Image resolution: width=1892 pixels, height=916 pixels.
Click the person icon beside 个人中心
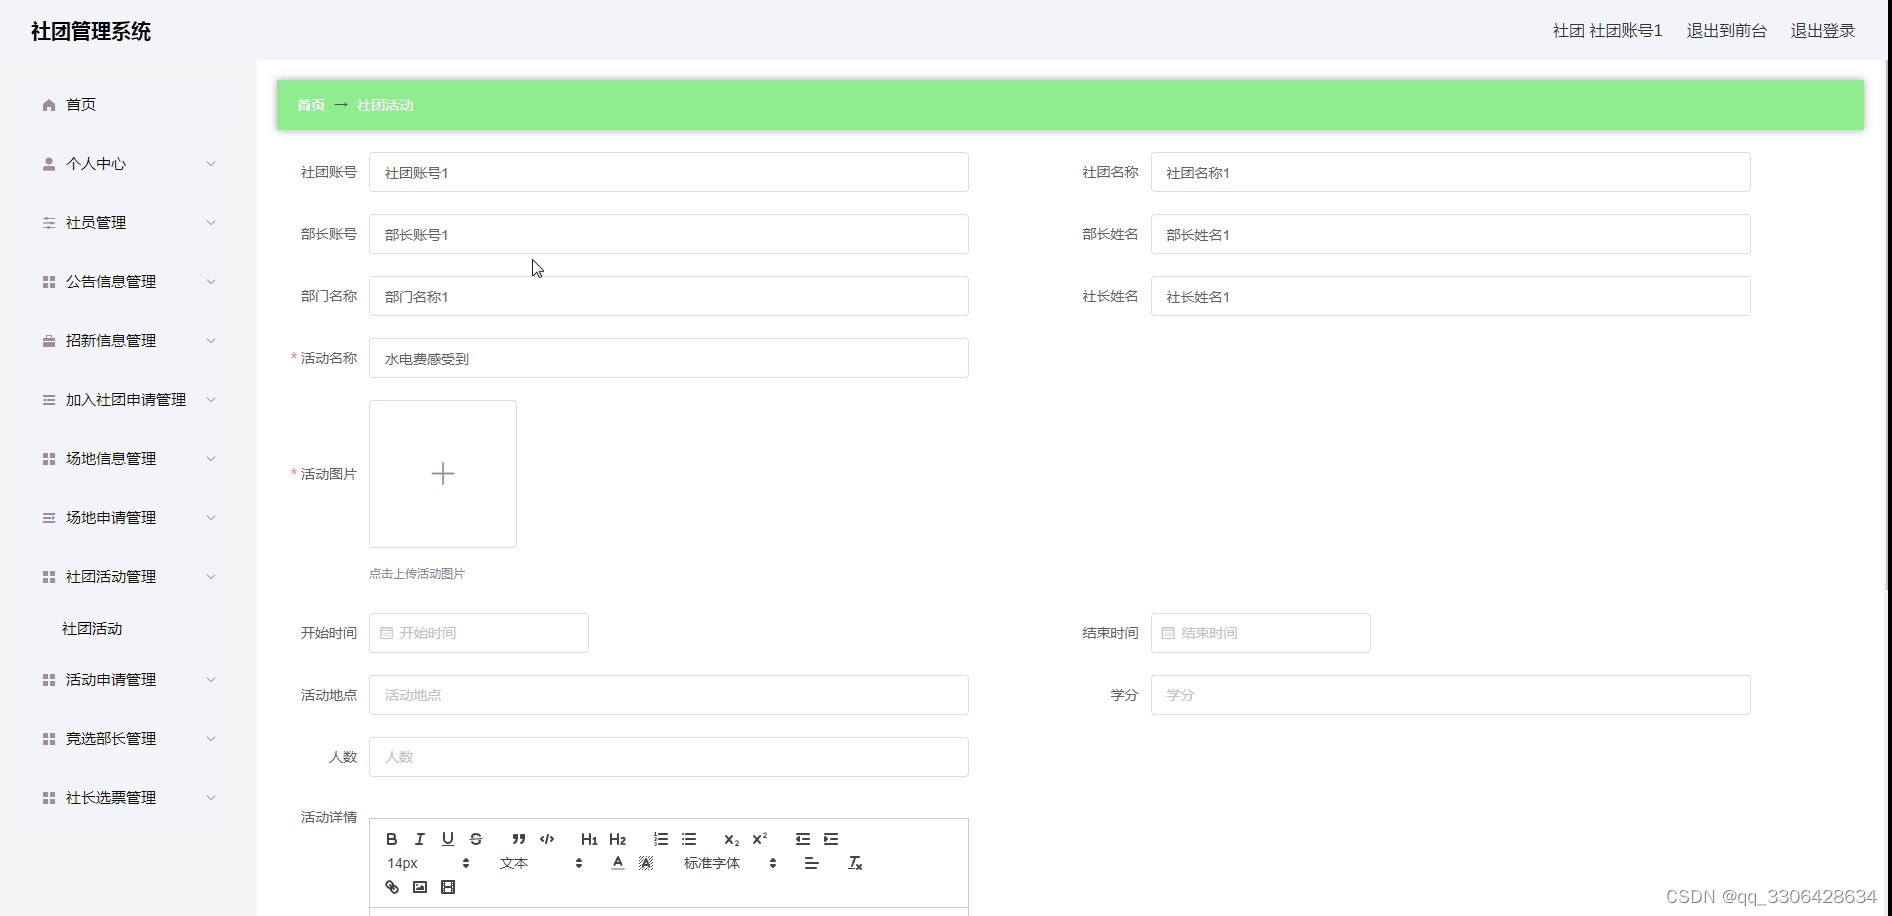[x=49, y=164]
